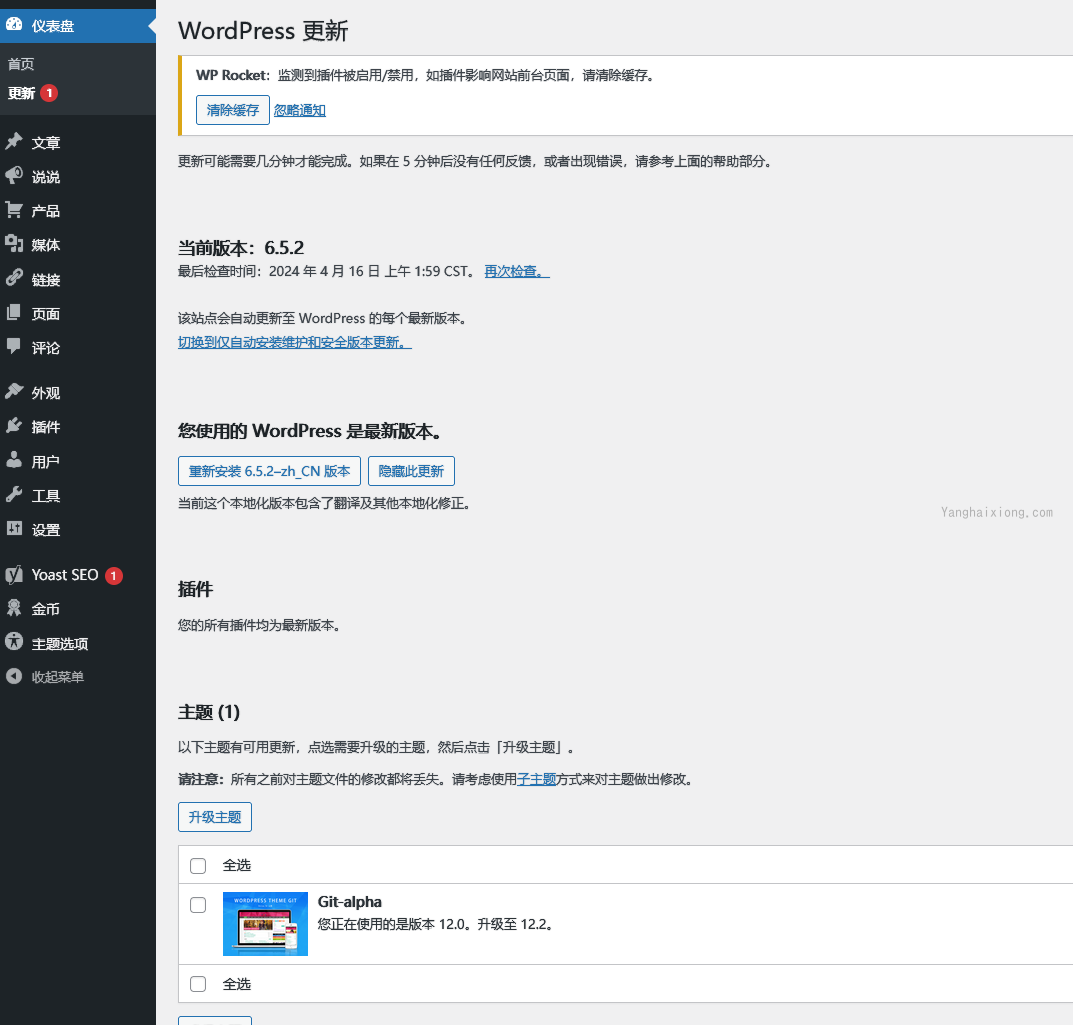The width and height of the screenshot is (1073, 1025).
Task: Dismiss notice via 忽略通知 link
Action: (300, 110)
